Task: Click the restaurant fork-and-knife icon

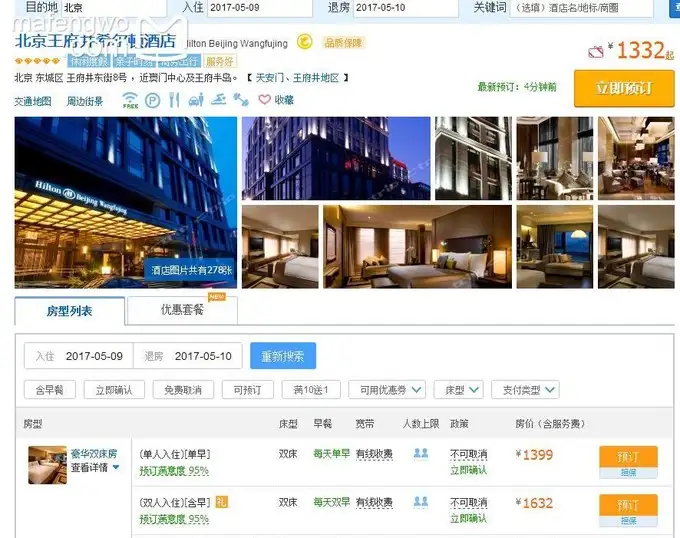Action: pos(174,100)
